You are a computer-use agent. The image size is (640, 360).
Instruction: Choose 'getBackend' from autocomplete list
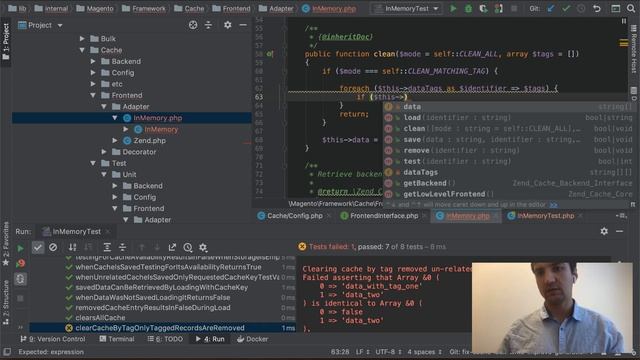point(507,183)
